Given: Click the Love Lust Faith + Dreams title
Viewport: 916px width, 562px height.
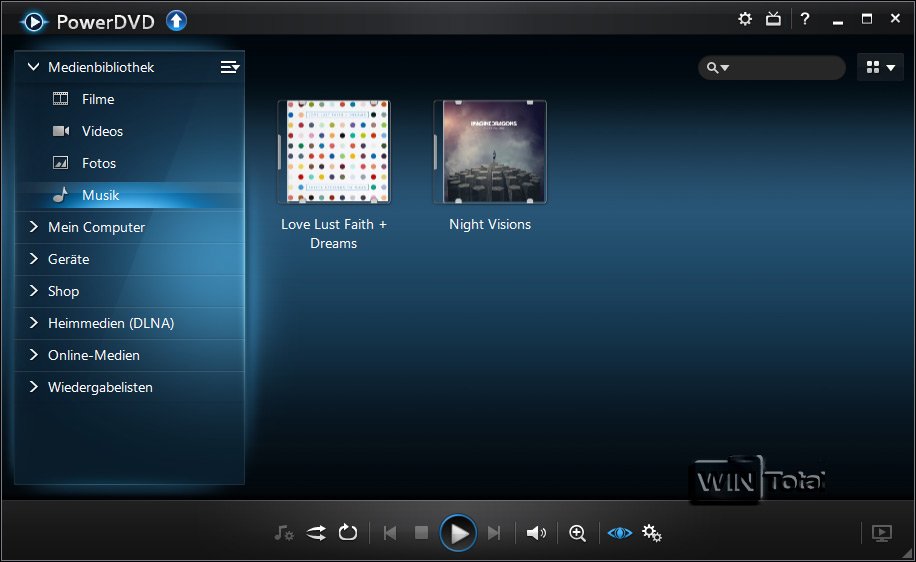Looking at the screenshot, I should coord(334,234).
